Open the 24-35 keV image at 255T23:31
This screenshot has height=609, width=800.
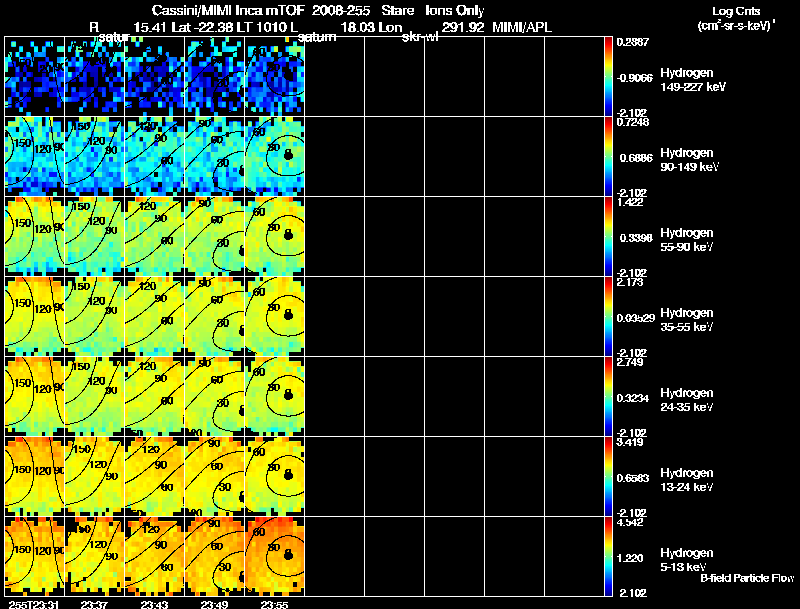[x=35, y=397]
